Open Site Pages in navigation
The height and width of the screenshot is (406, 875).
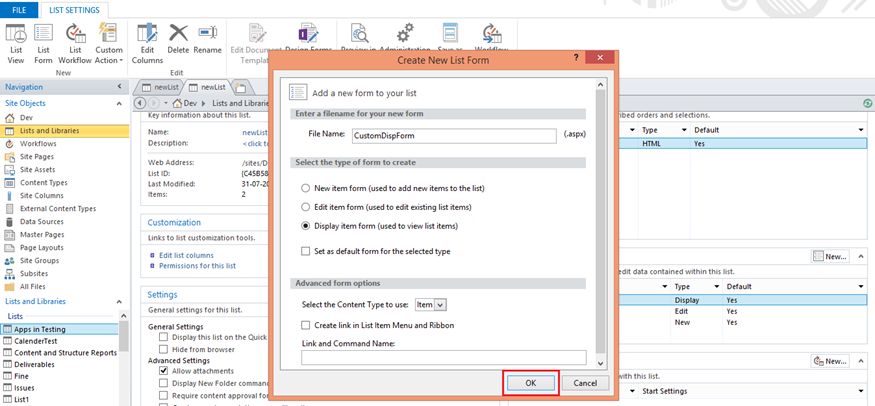tap(37, 157)
